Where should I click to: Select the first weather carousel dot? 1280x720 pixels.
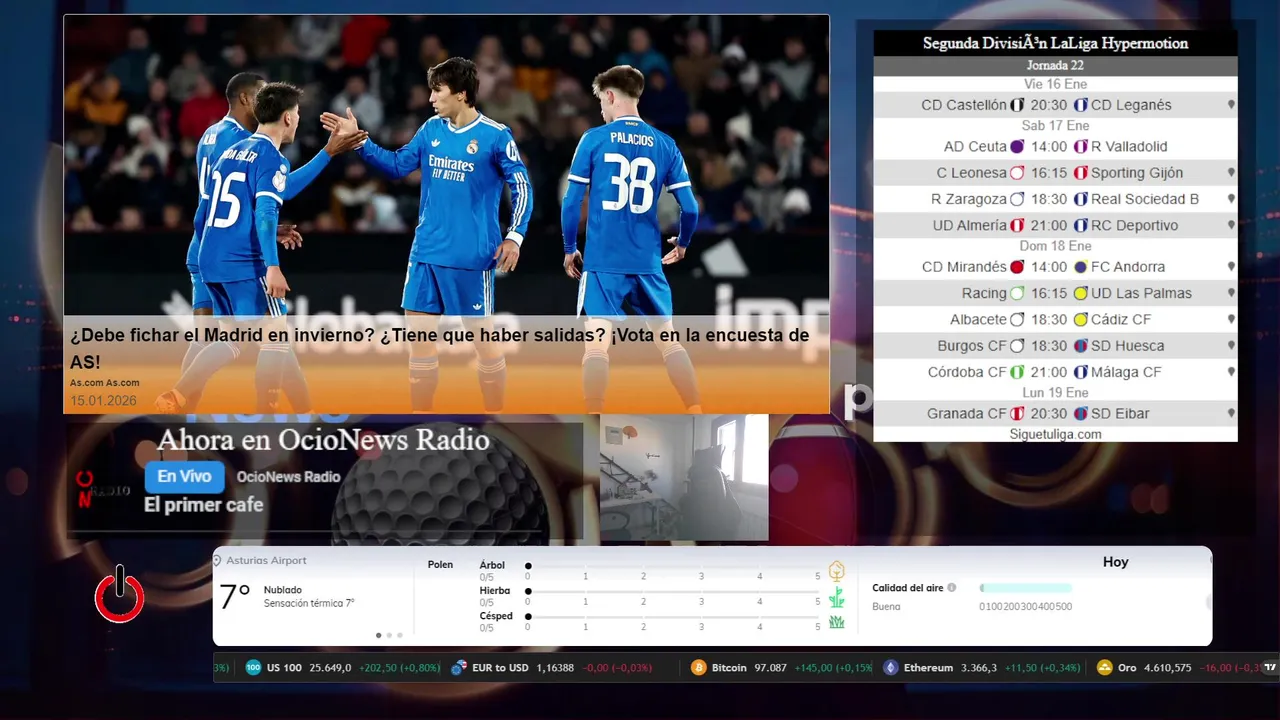(x=378, y=635)
